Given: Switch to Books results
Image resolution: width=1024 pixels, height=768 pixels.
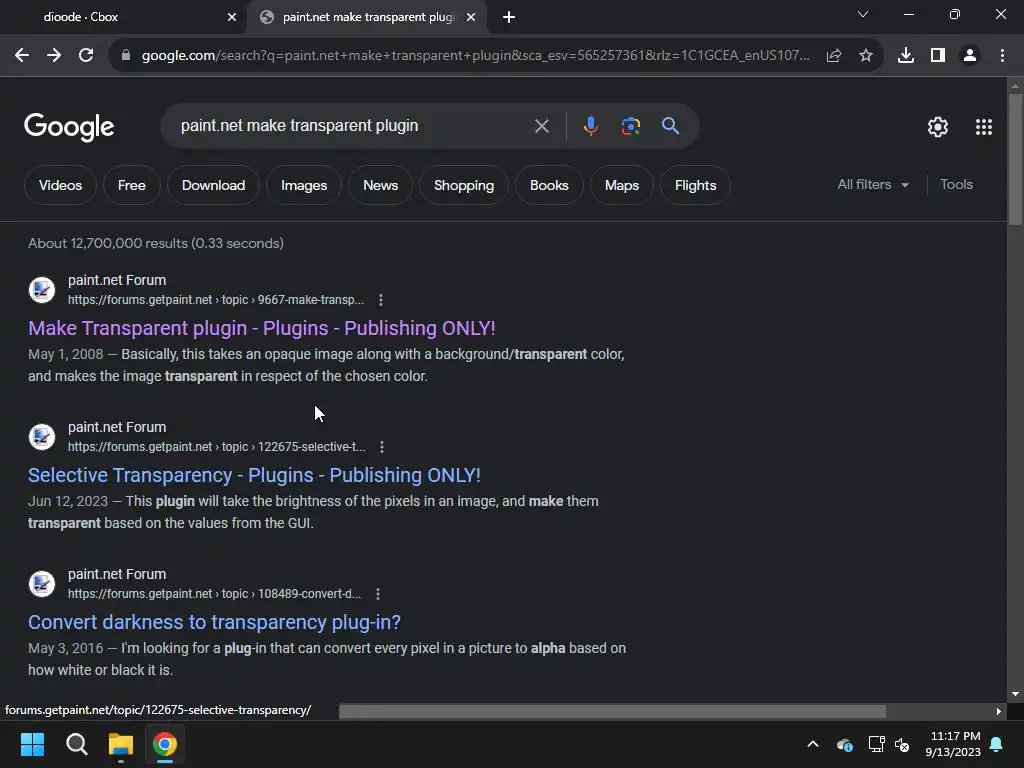Looking at the screenshot, I should point(549,185).
